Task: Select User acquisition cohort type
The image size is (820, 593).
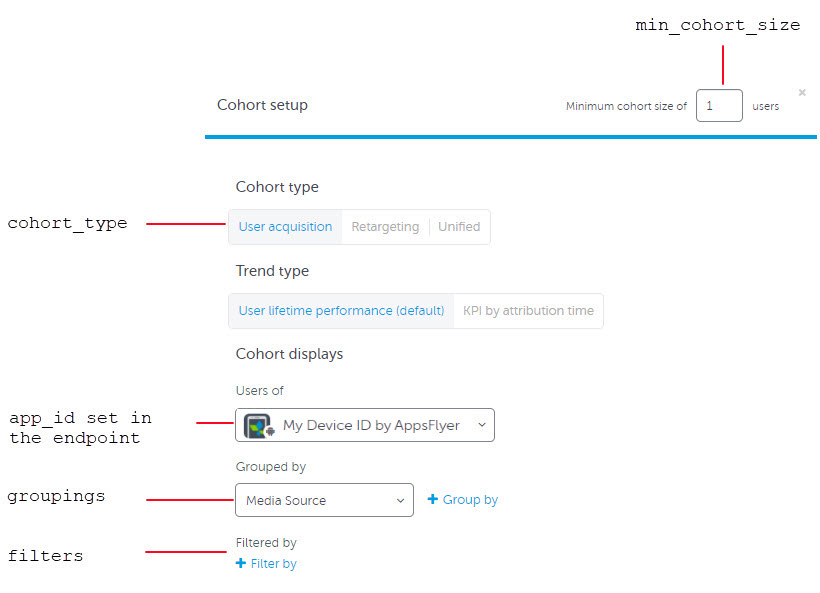Action: coord(285,227)
